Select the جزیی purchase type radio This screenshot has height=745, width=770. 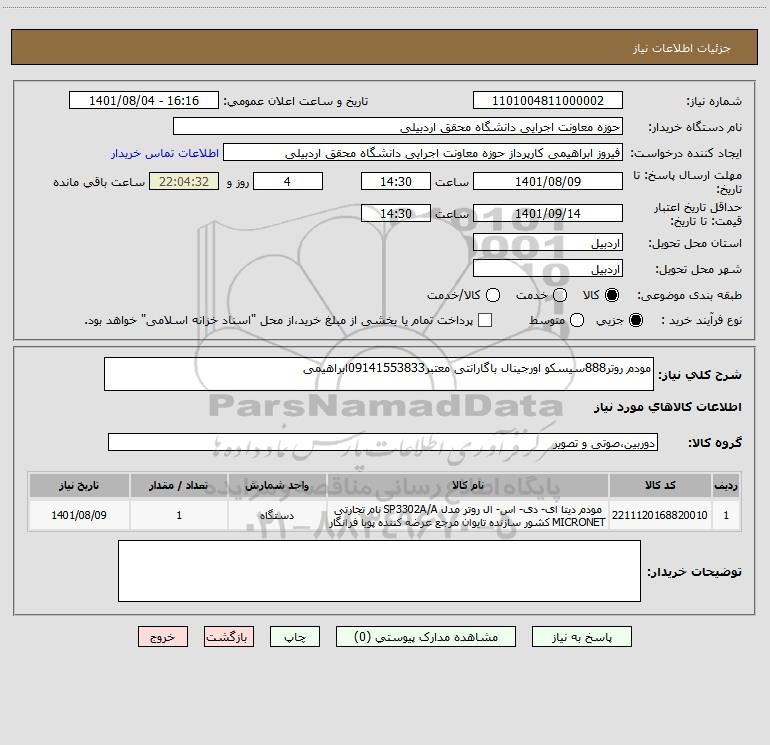click(x=636, y=320)
